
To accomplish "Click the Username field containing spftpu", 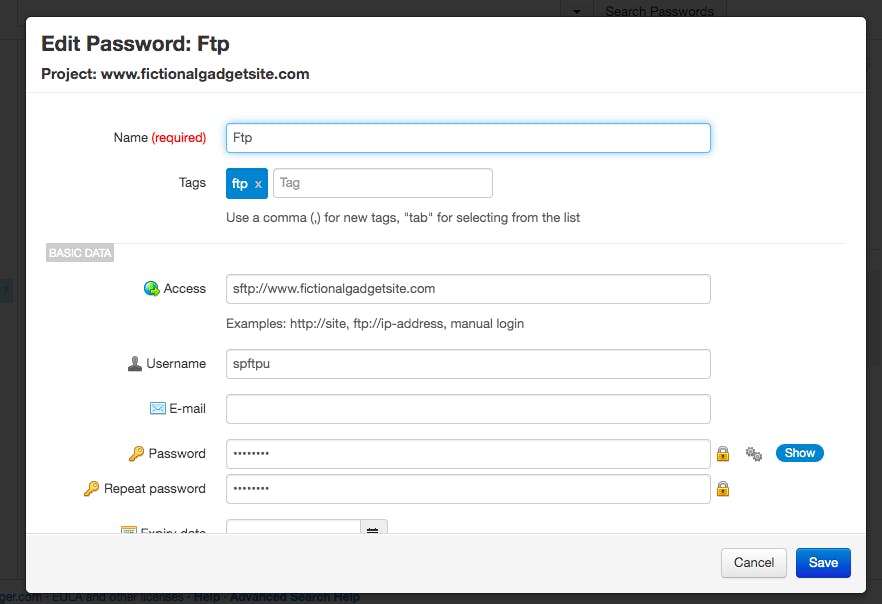I will click(468, 364).
